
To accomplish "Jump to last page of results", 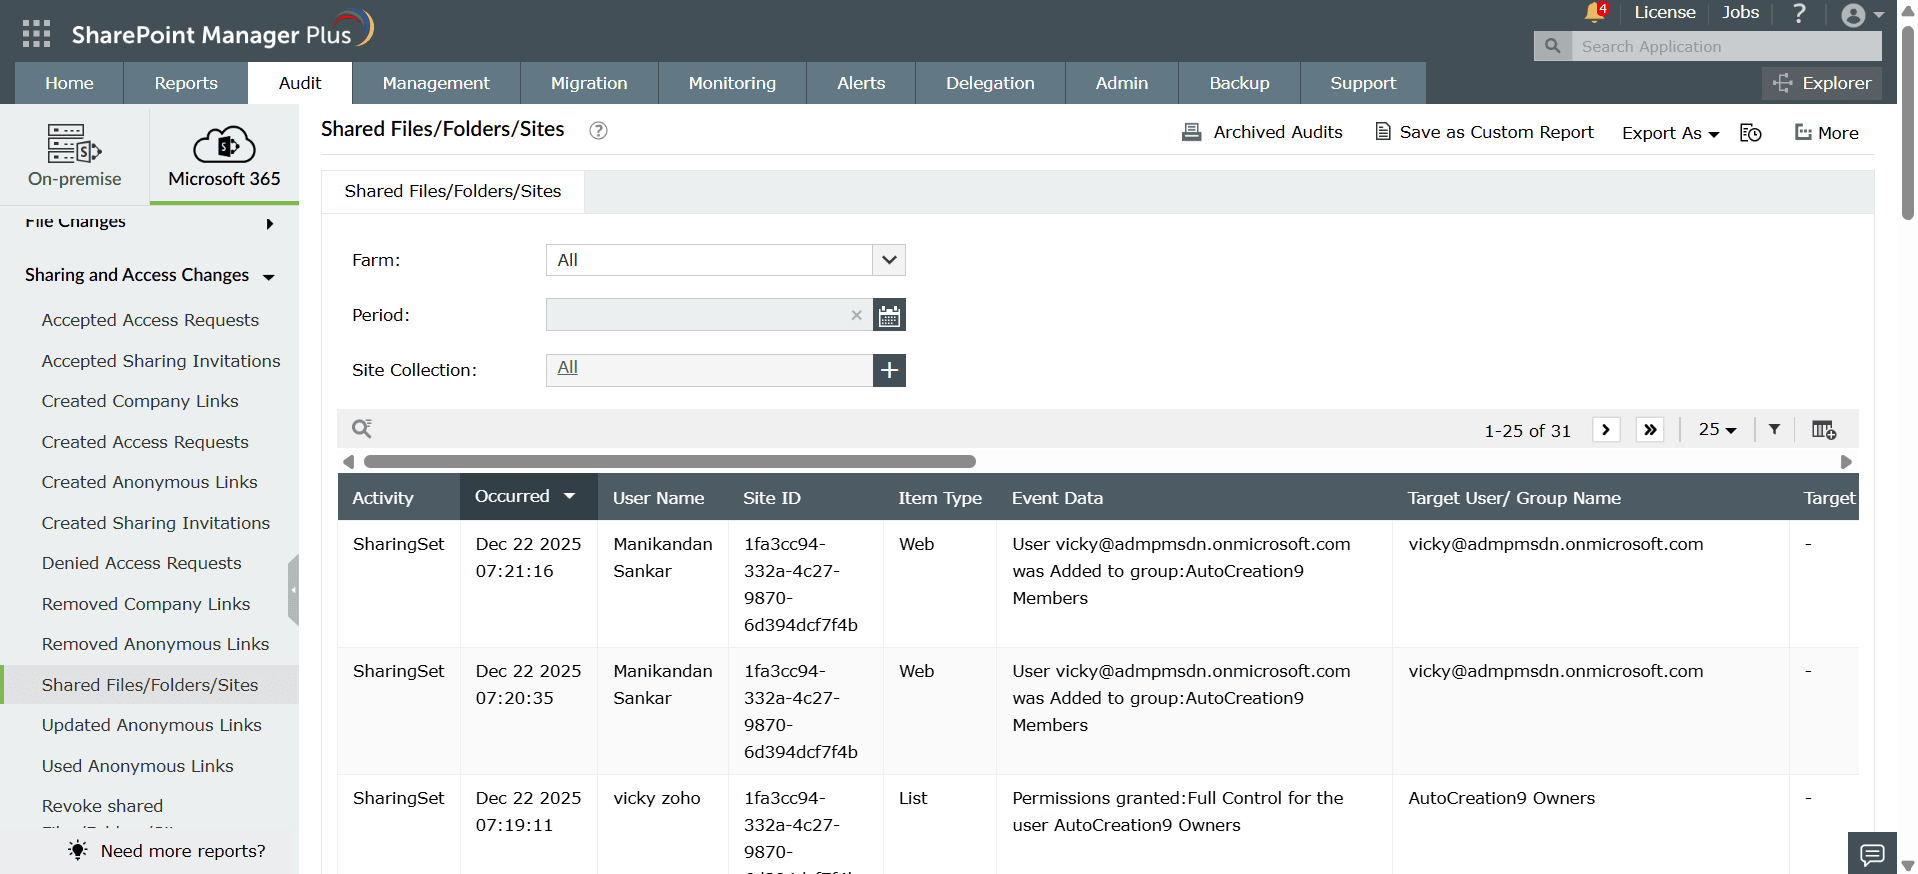I will [x=1650, y=430].
